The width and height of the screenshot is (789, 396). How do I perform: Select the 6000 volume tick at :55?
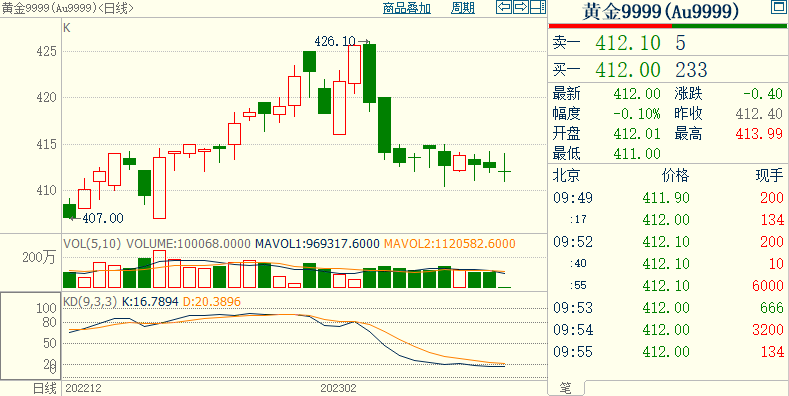pyautogui.click(x=768, y=285)
